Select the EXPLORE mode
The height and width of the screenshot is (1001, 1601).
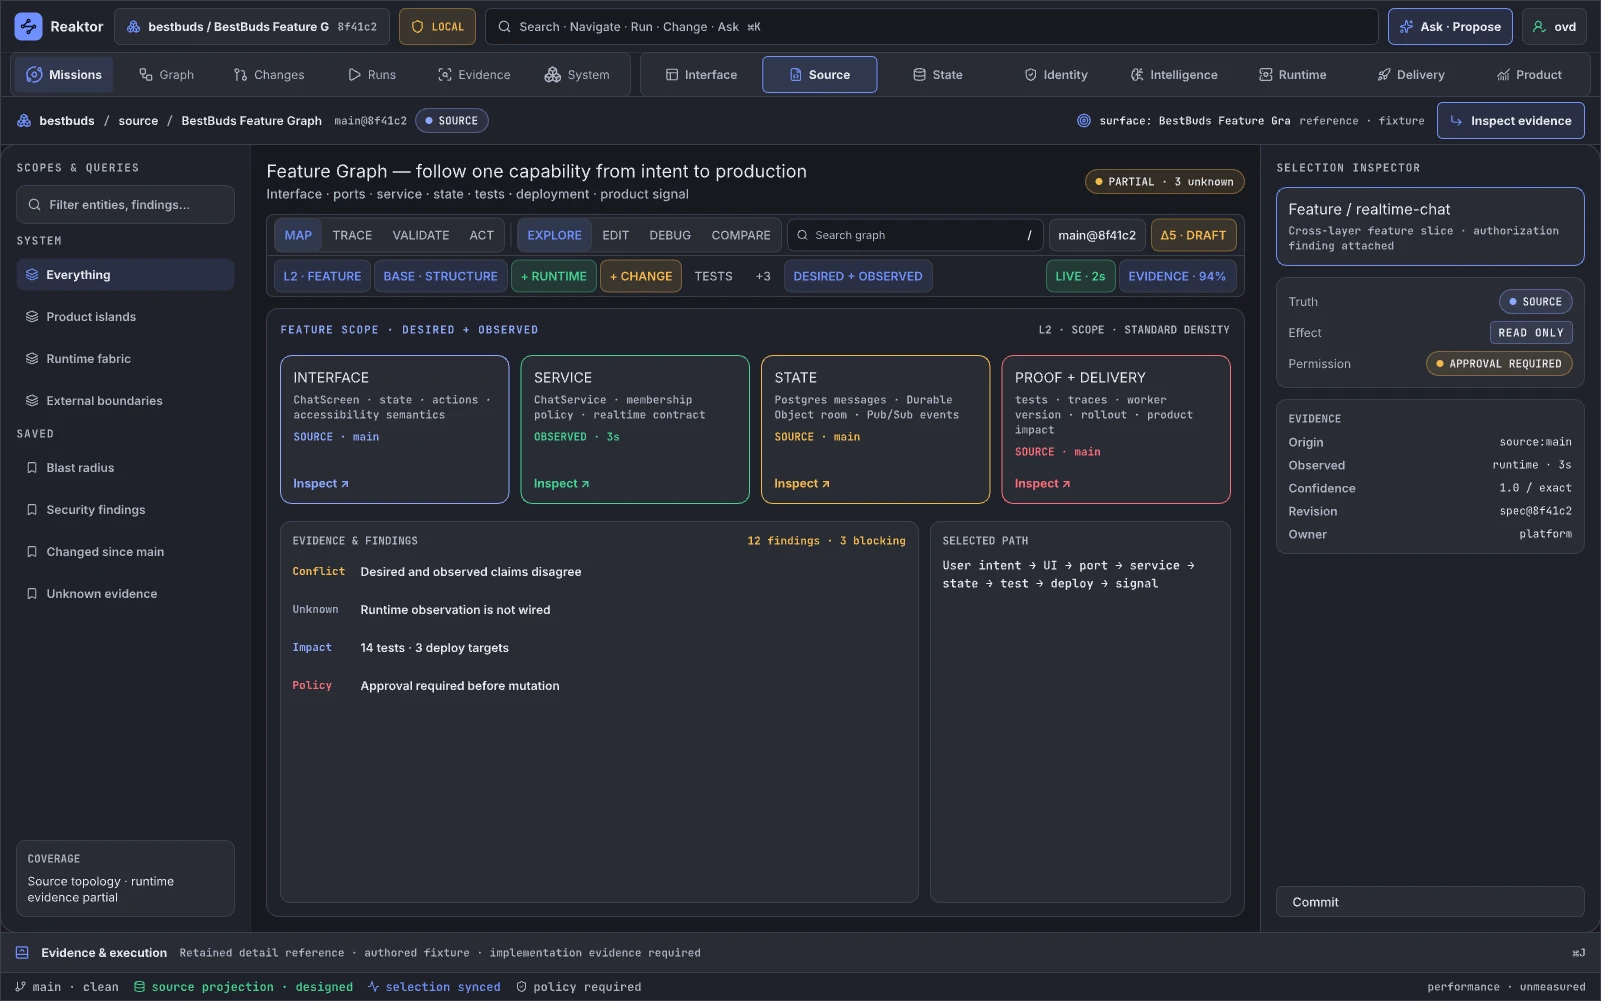554,236
